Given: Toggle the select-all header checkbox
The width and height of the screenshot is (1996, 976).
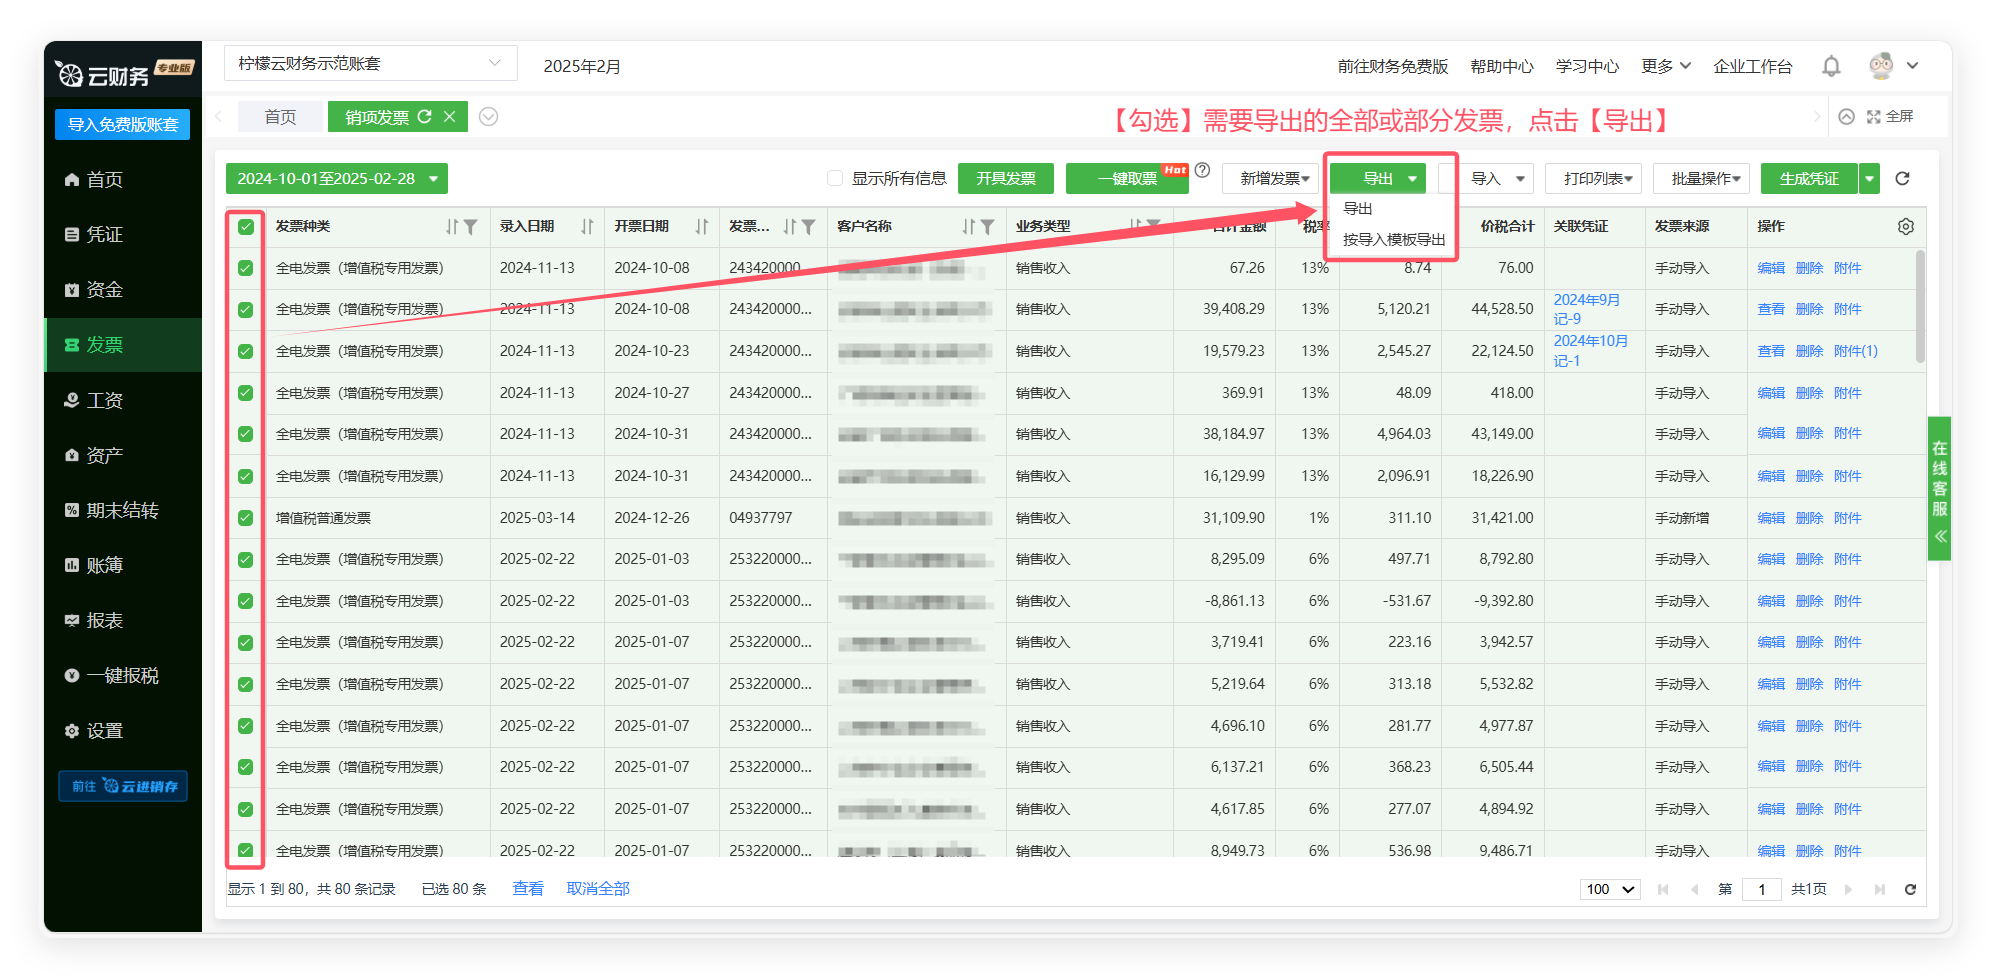Looking at the screenshot, I should [x=246, y=227].
